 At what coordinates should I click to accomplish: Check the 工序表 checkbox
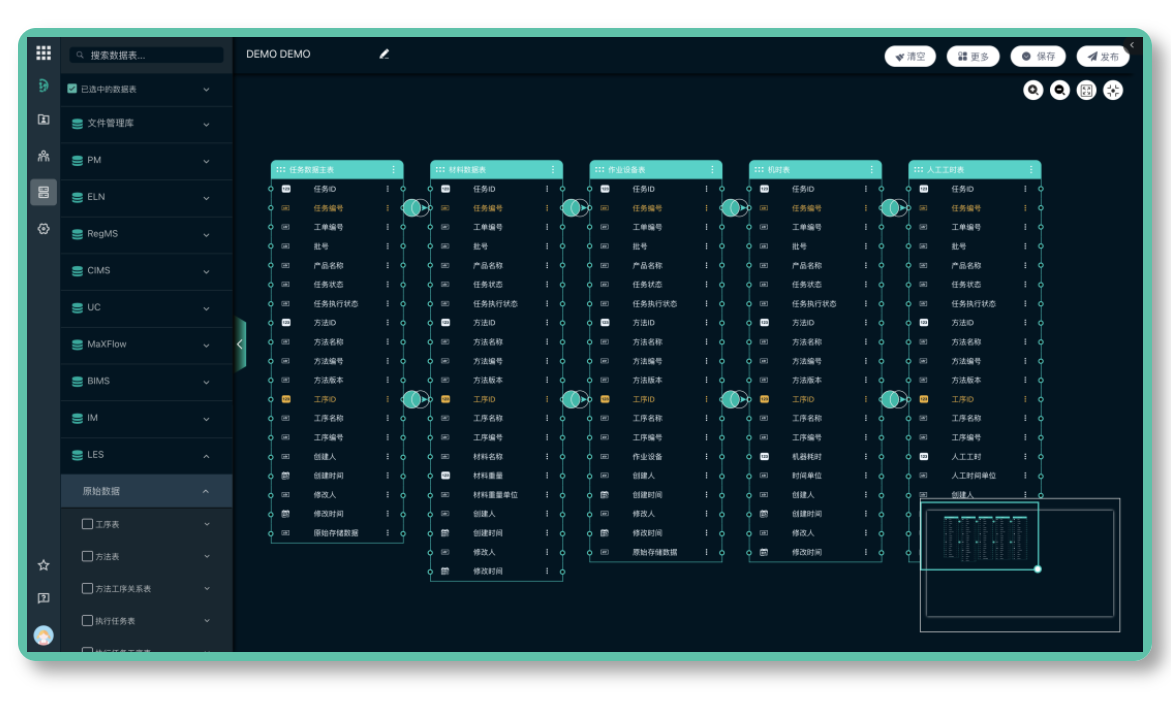pos(87,524)
